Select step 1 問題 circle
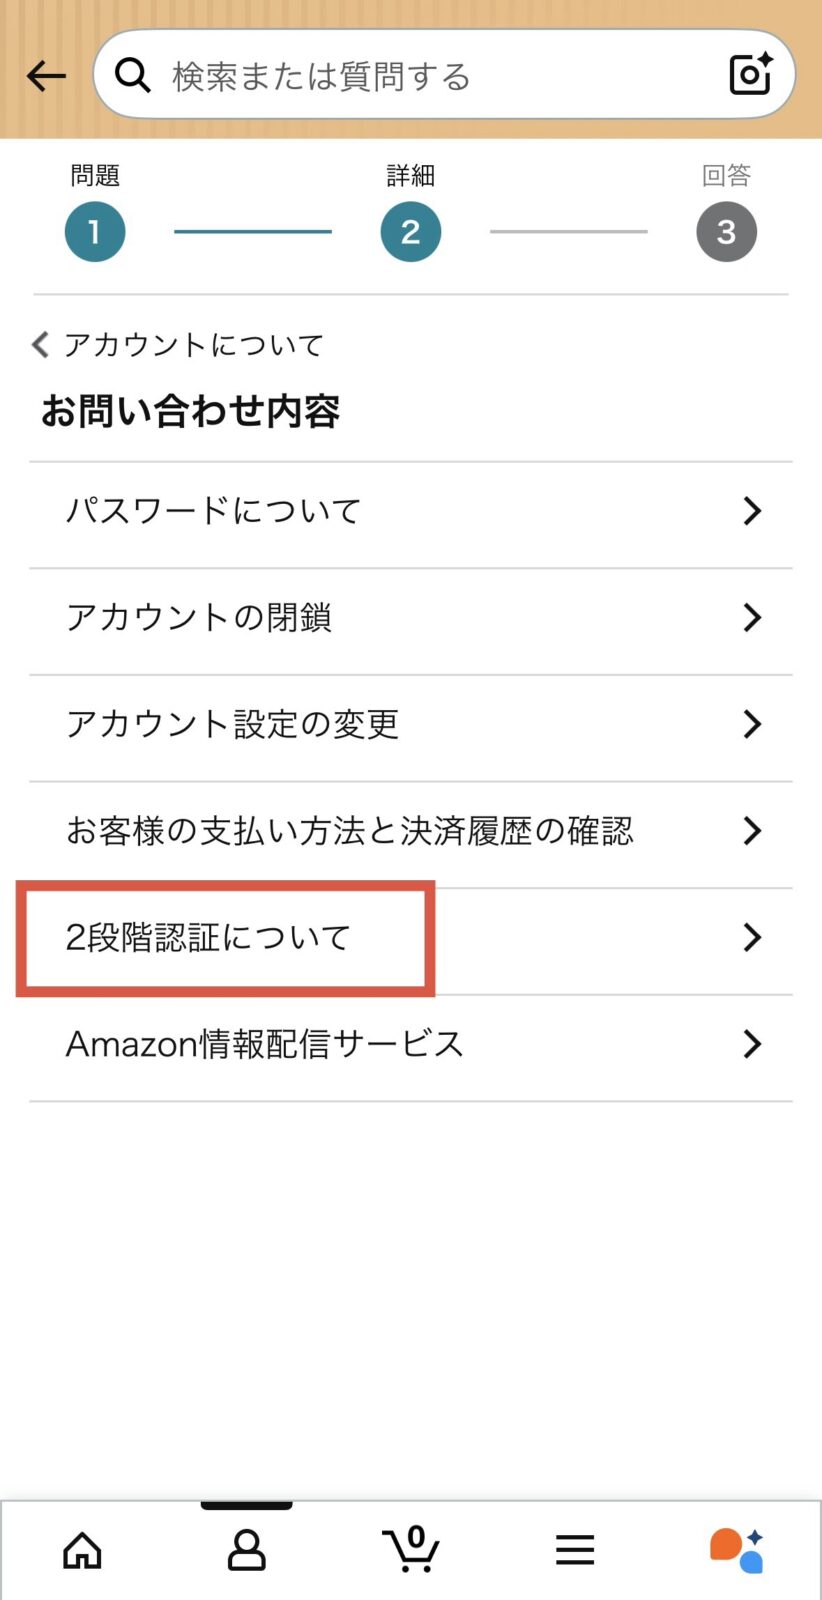The height and width of the screenshot is (1600, 822). click(x=95, y=232)
